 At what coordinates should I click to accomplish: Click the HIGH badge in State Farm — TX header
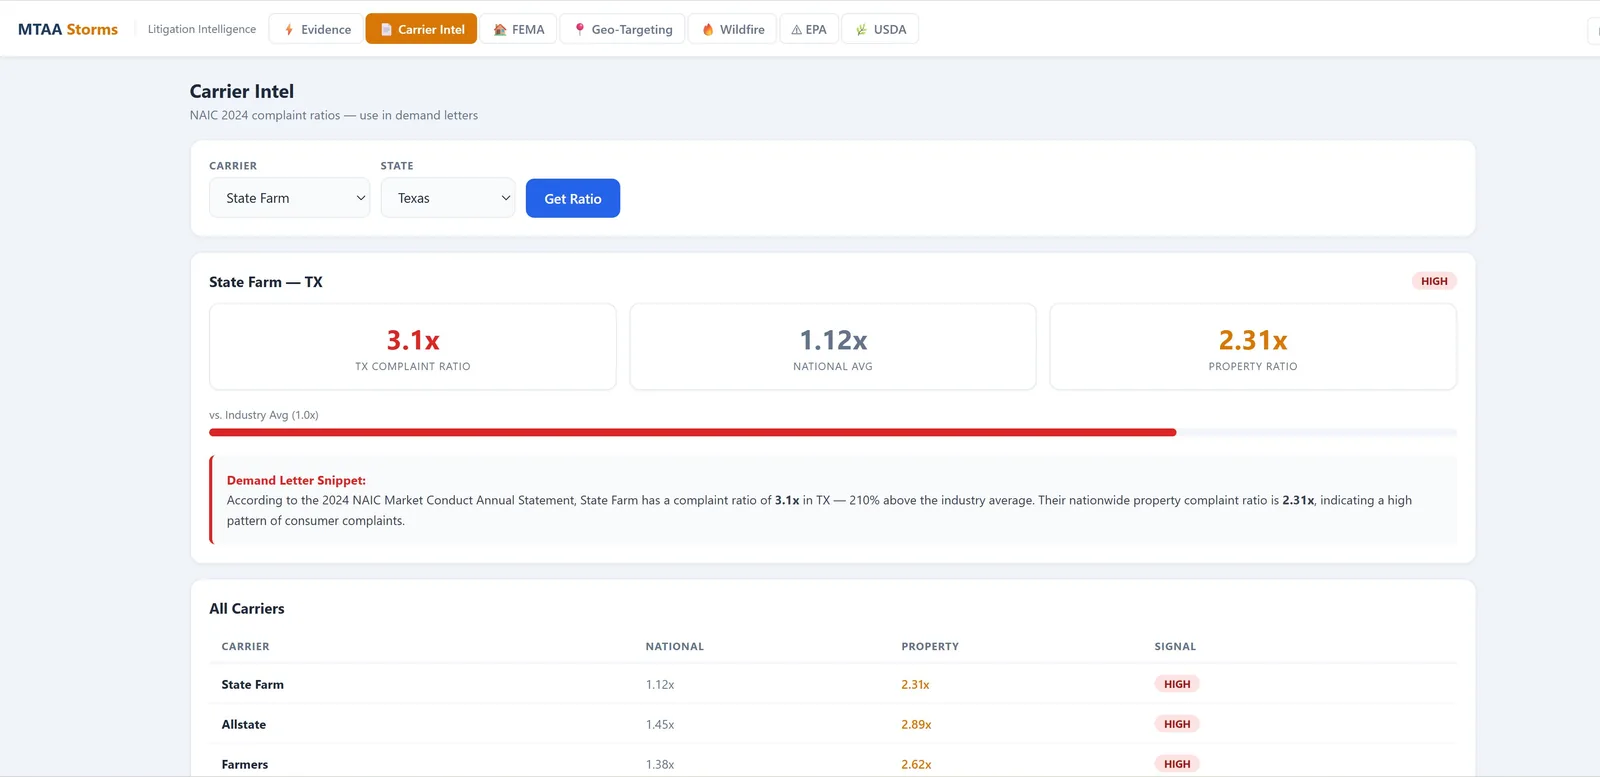pos(1434,281)
